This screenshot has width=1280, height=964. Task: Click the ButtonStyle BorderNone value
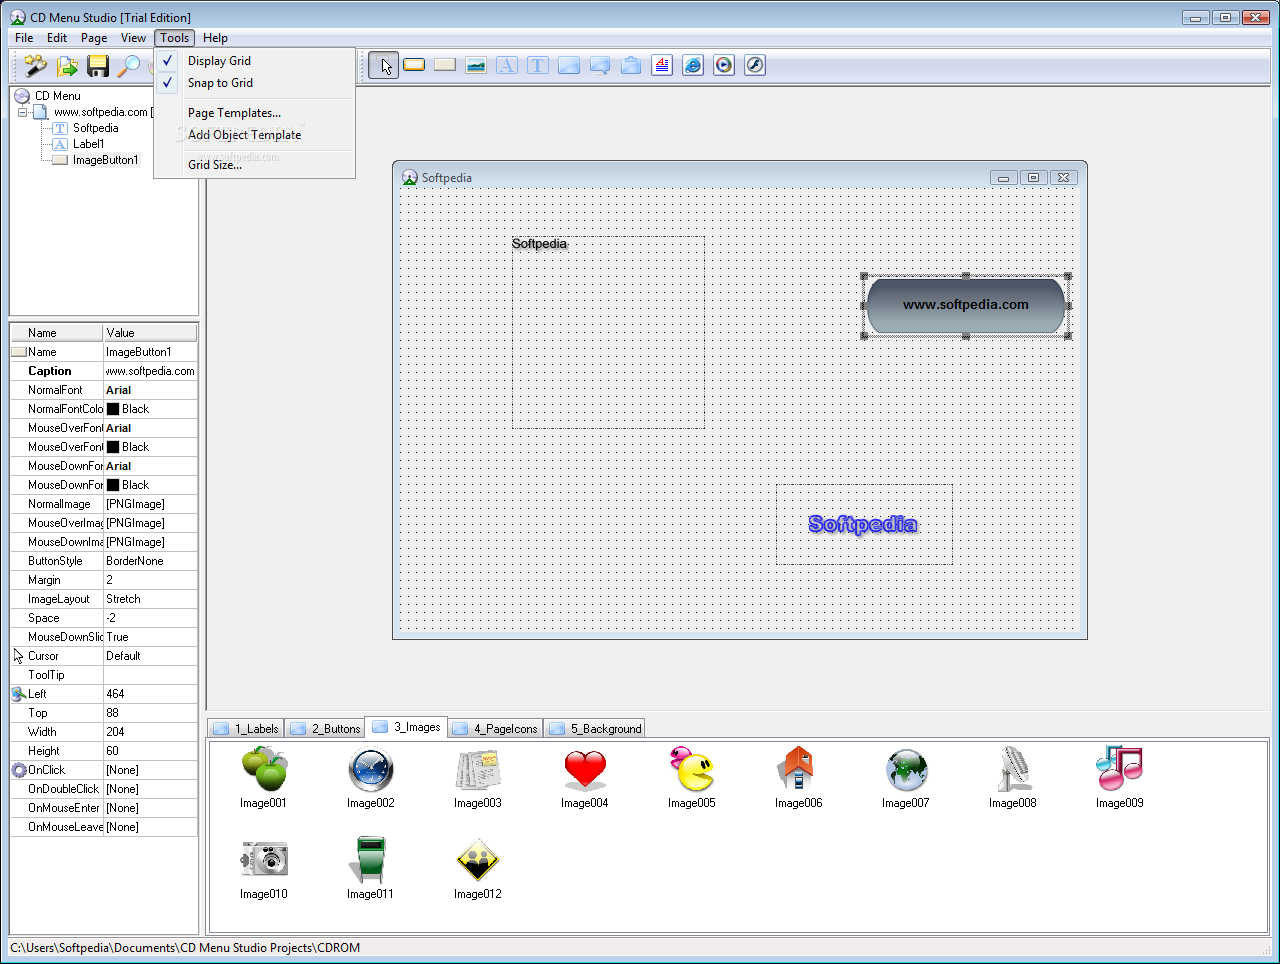pos(150,561)
